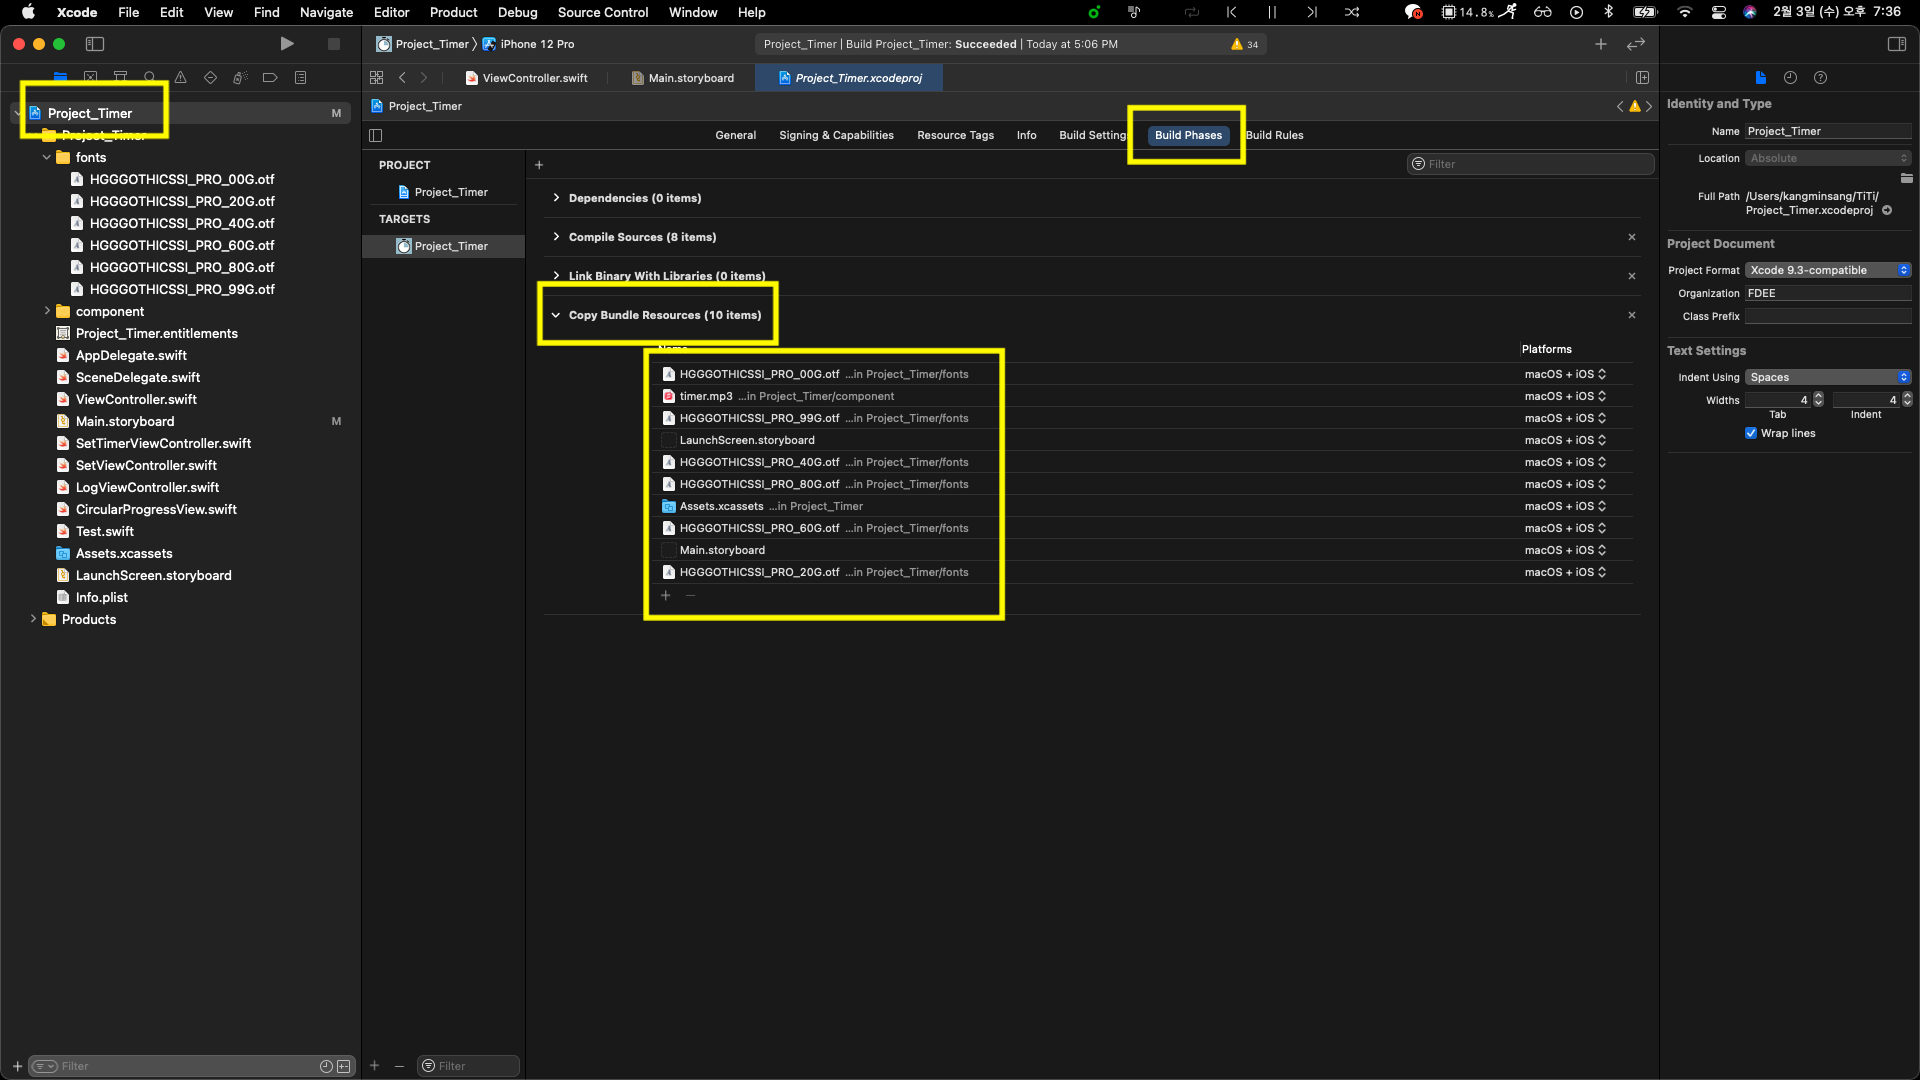Open the Indent Using dropdown
Image resolution: width=1920 pixels, height=1080 pixels.
point(1828,377)
